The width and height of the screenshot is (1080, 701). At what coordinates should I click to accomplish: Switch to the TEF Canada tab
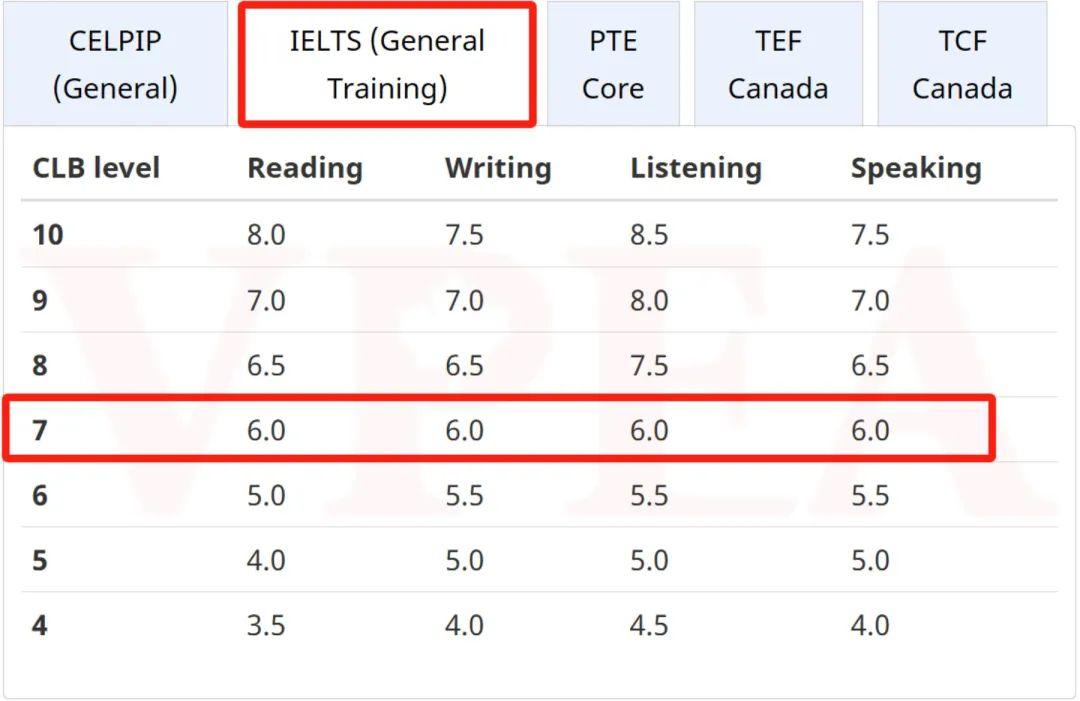778,63
